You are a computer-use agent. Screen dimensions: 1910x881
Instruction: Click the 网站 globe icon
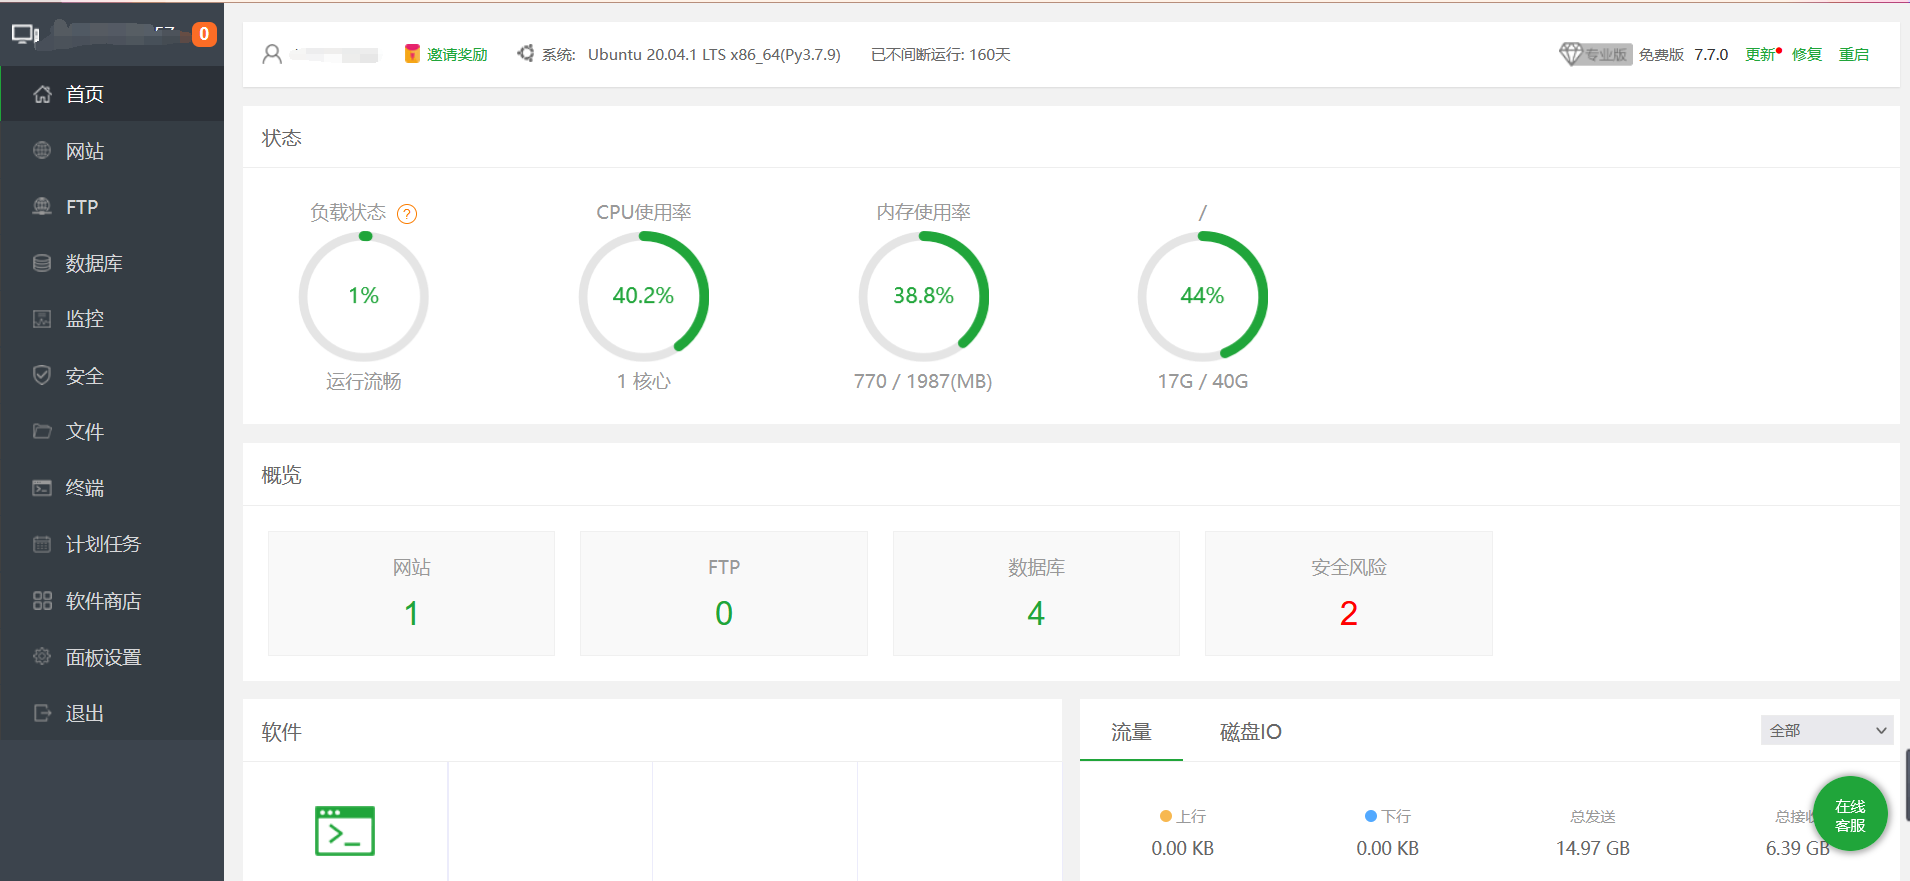click(x=42, y=151)
